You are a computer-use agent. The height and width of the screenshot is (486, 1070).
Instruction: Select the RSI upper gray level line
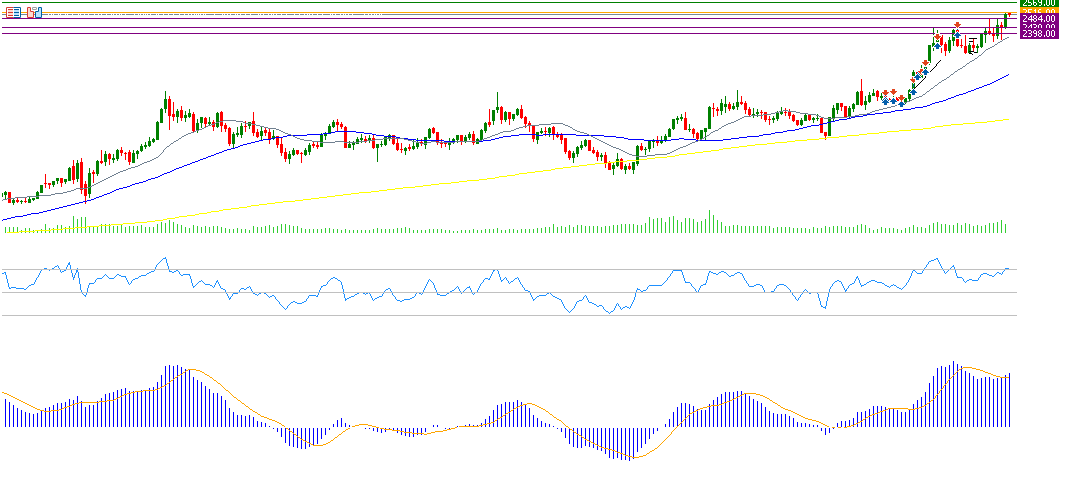300,270
